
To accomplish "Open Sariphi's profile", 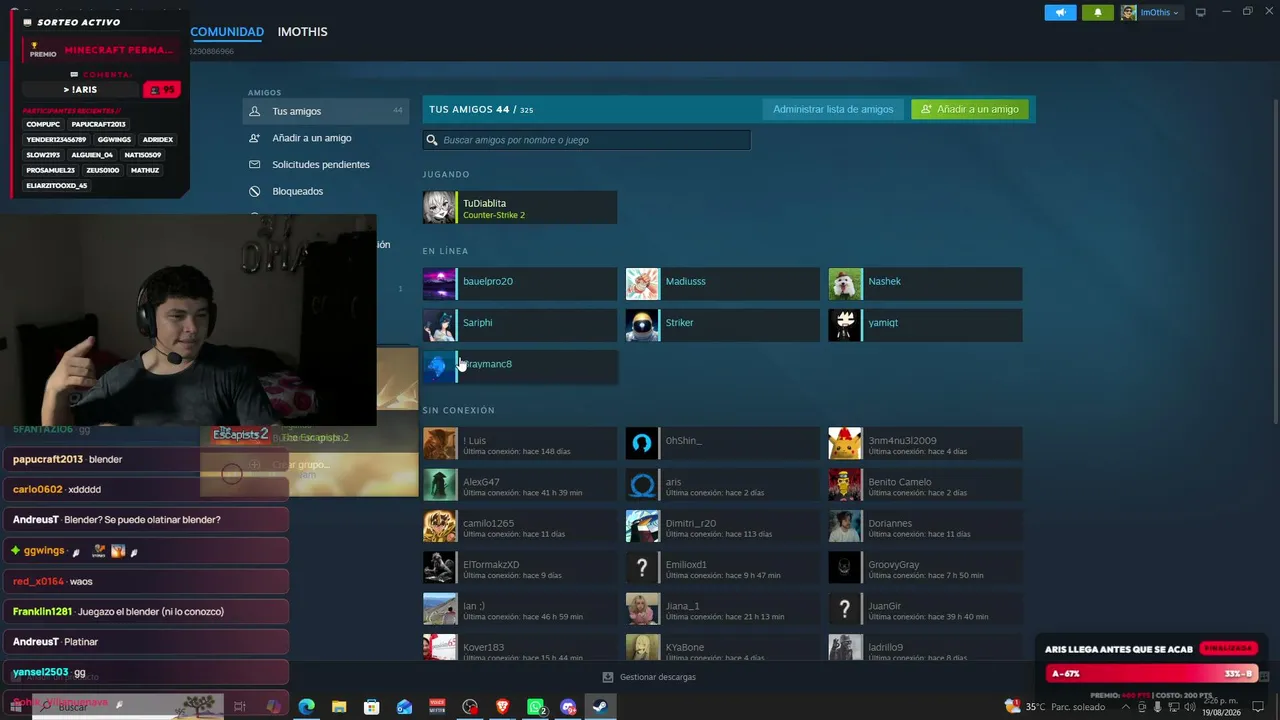I will click(520, 325).
